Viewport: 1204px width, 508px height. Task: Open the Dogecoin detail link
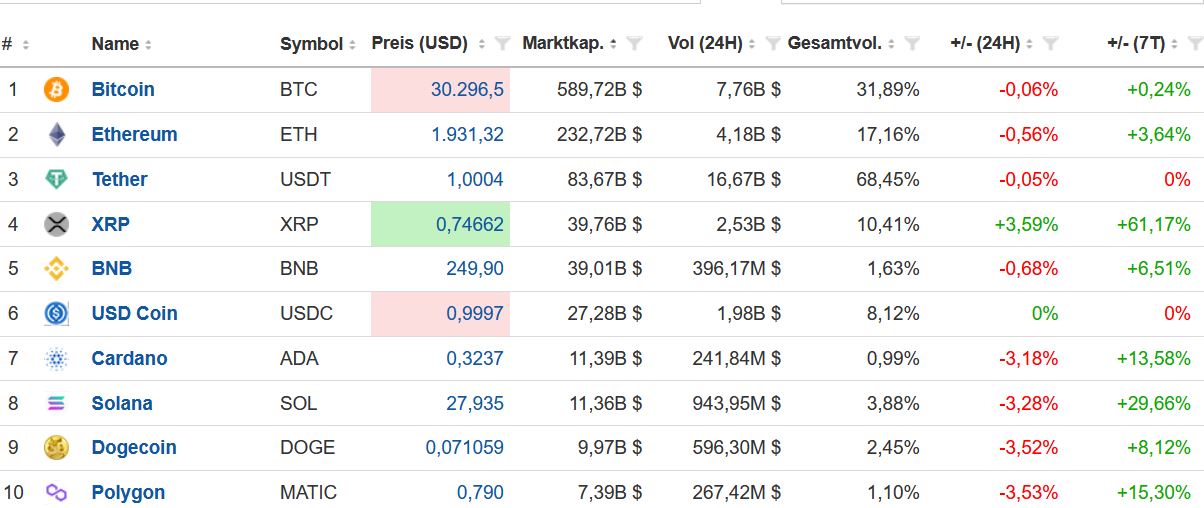133,448
